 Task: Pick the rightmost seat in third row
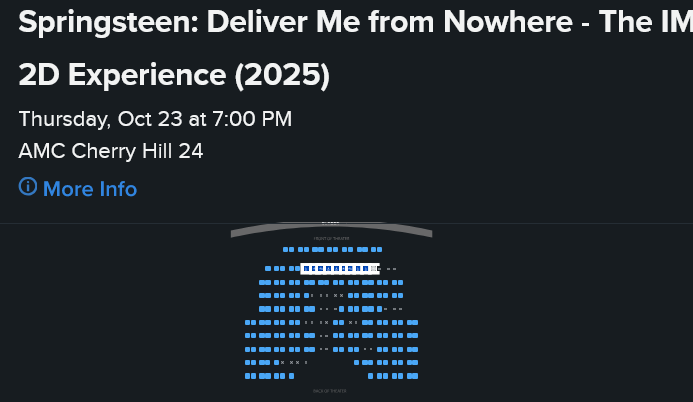(x=401, y=283)
